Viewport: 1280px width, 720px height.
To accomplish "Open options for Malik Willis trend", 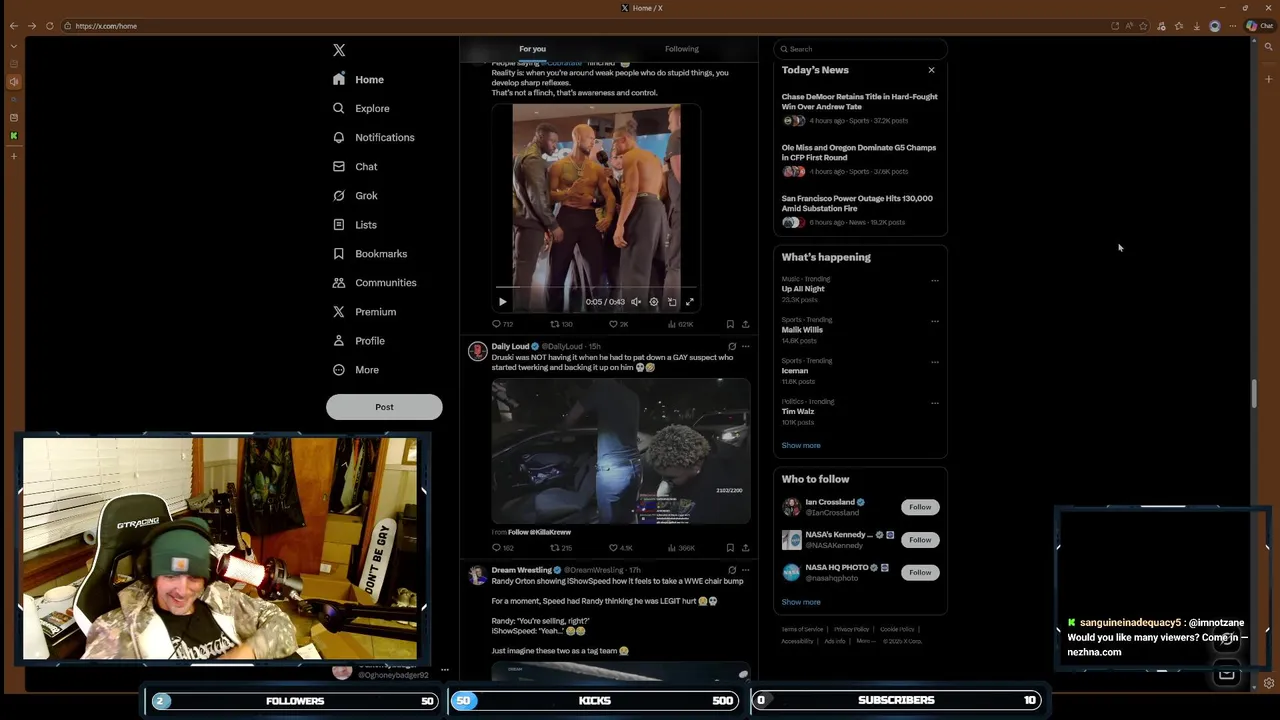I will coord(935,321).
